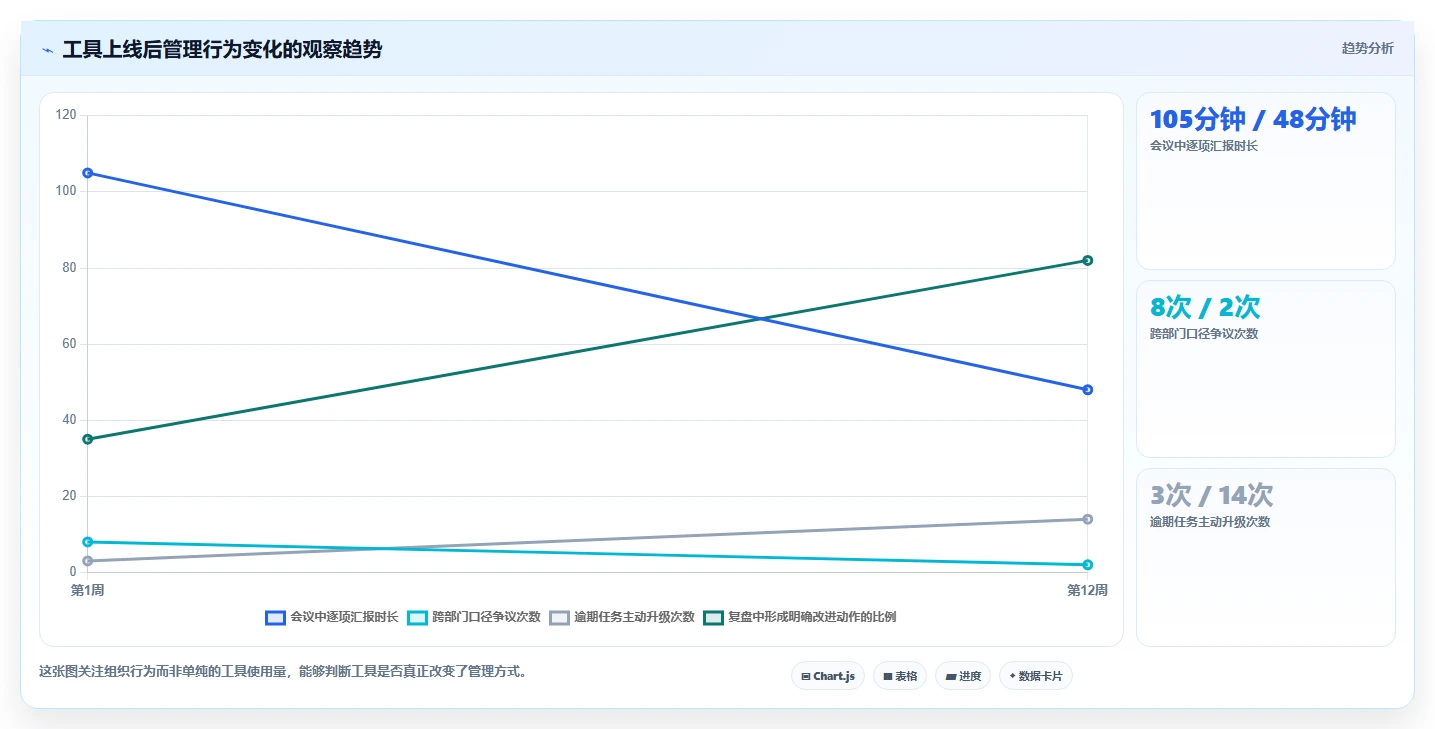
Task: Click the y-axis label 80
Action: click(70, 268)
